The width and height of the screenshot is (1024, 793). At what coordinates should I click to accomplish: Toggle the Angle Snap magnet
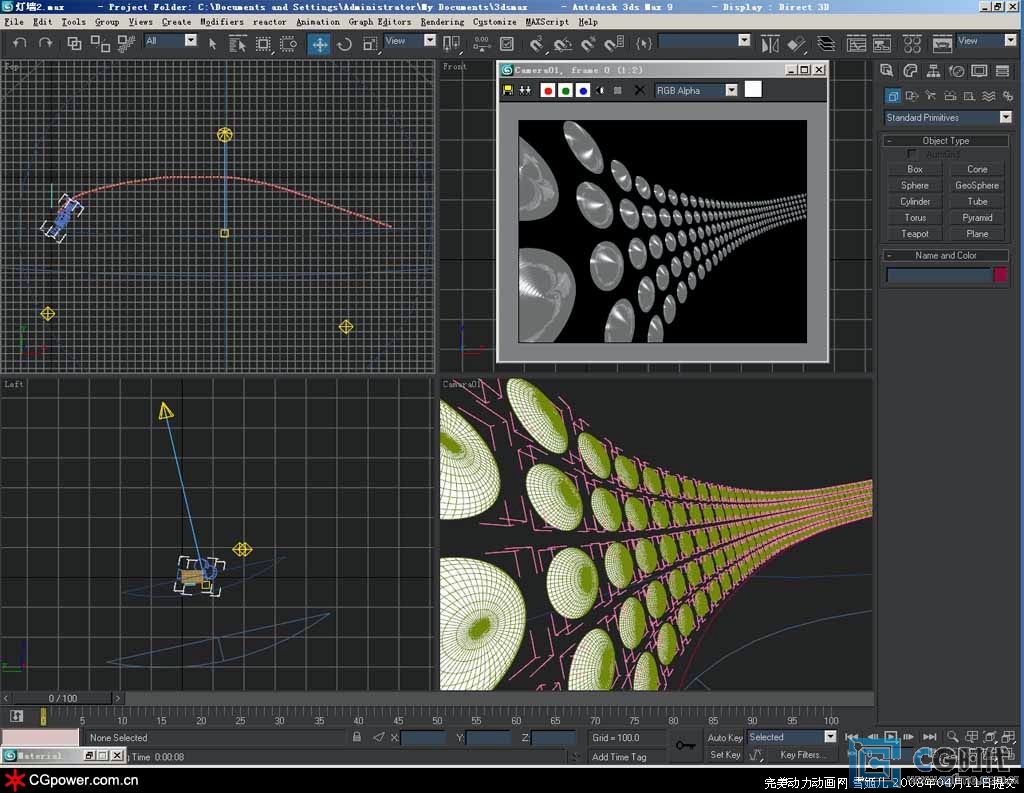[562, 44]
